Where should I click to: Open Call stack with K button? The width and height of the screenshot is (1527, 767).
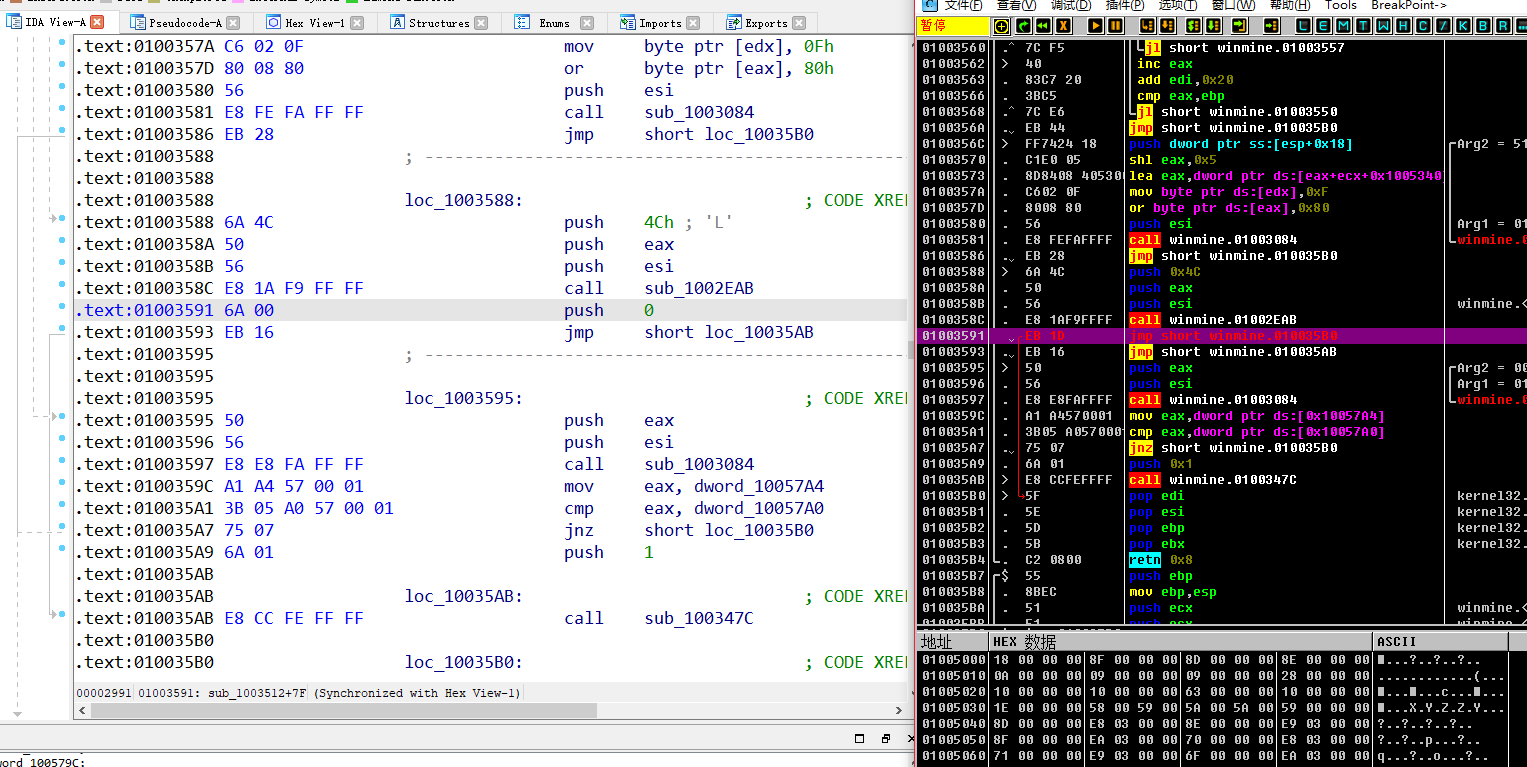pos(1464,26)
